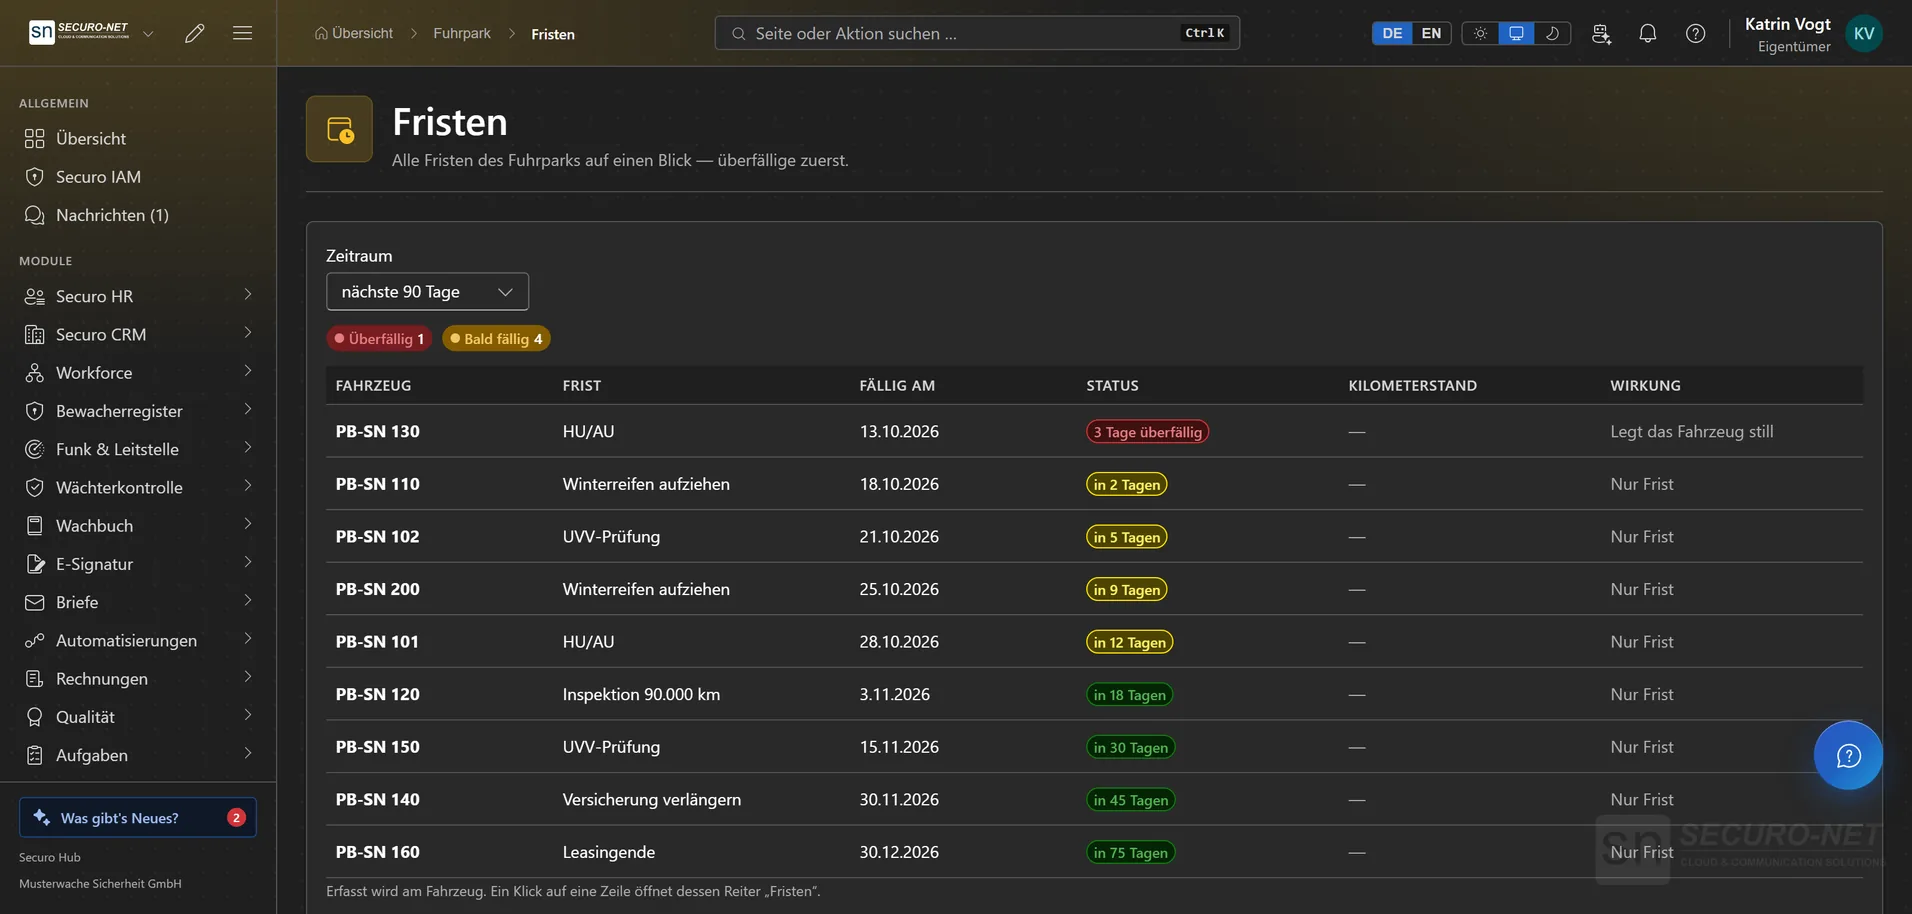Click the pencil edit icon in header
Viewport: 1912px width, 914px height.
[195, 33]
